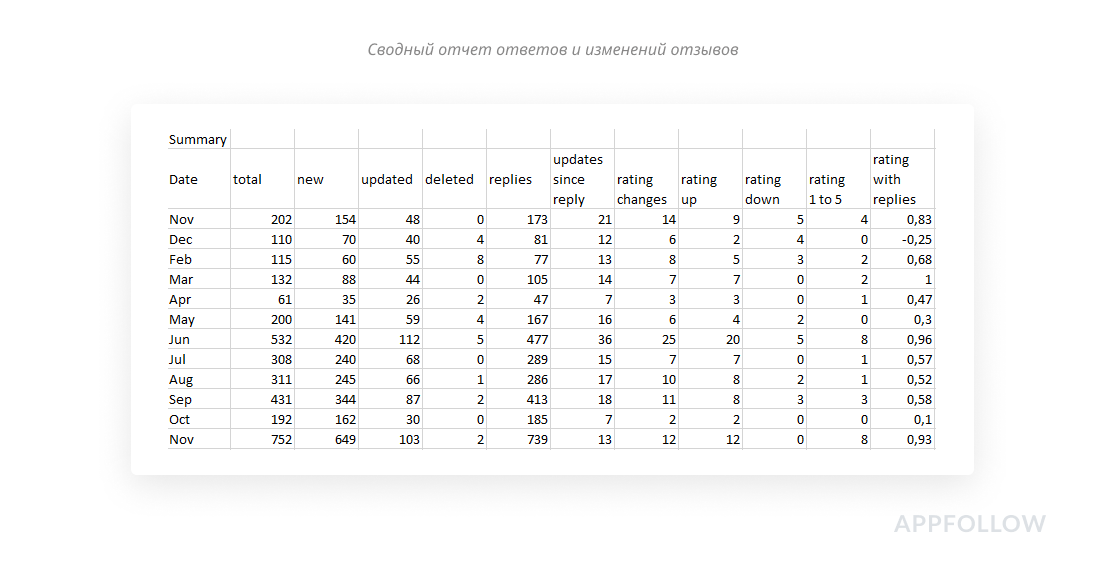Select the rating down header cell

click(763, 190)
